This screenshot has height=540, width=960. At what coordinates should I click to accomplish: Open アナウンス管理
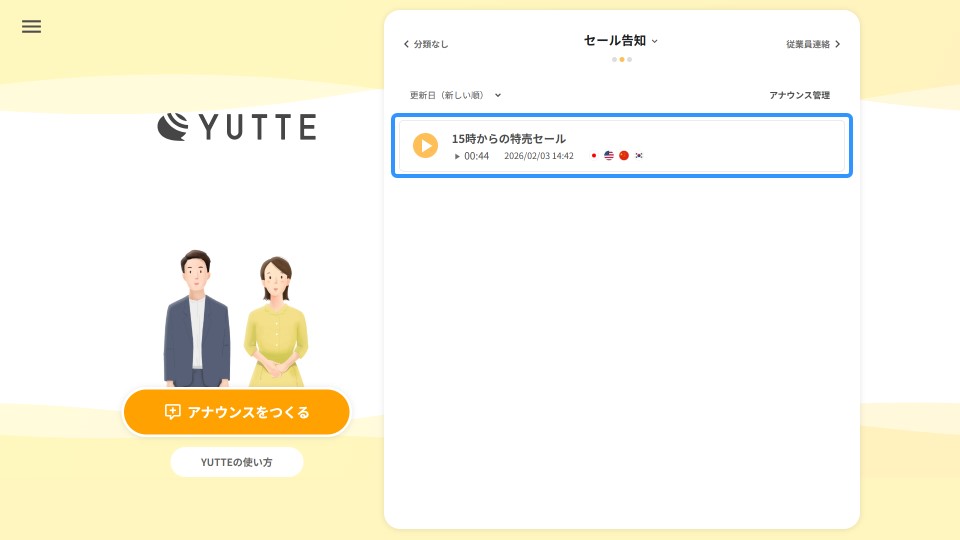click(x=799, y=95)
